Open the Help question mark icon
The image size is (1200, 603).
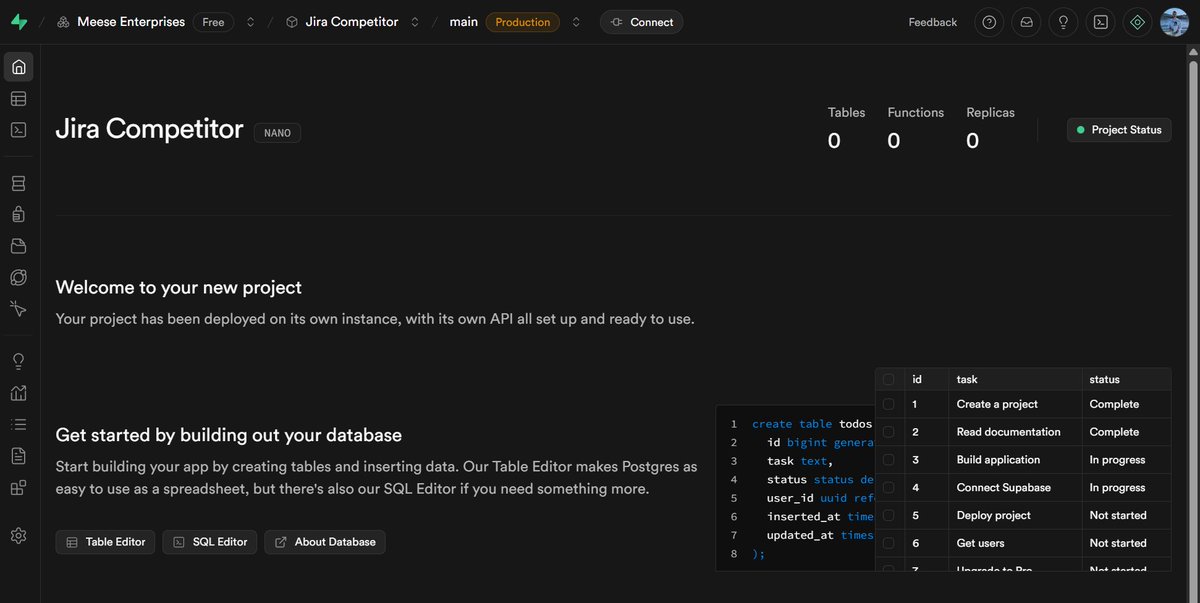click(989, 22)
